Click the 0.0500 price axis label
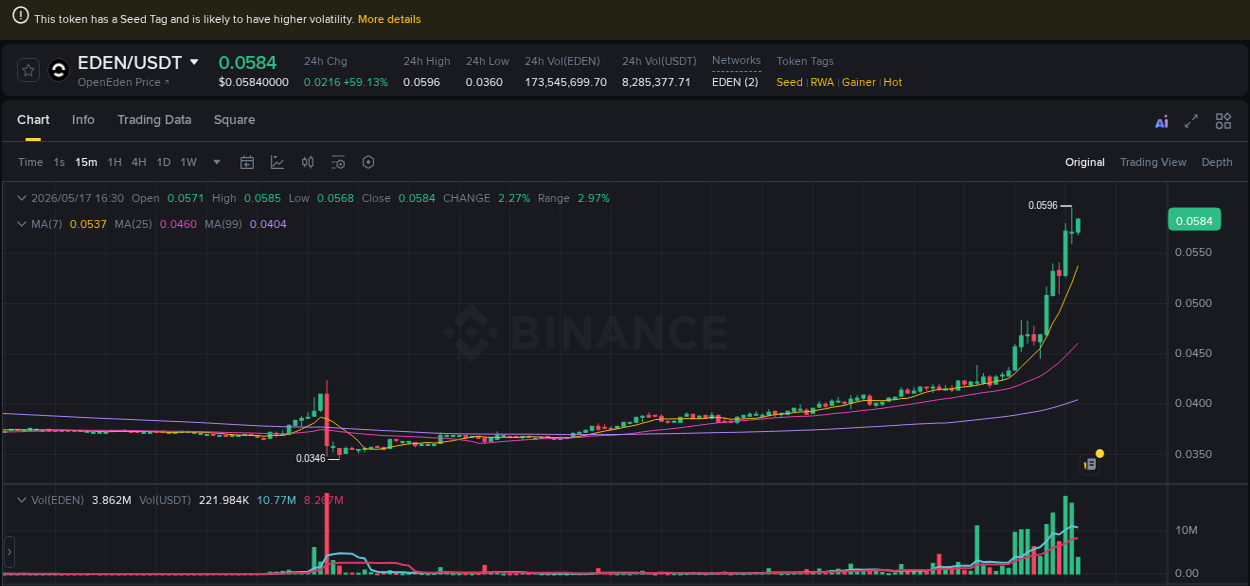Viewport: 1250px width, 586px height. 1193,303
